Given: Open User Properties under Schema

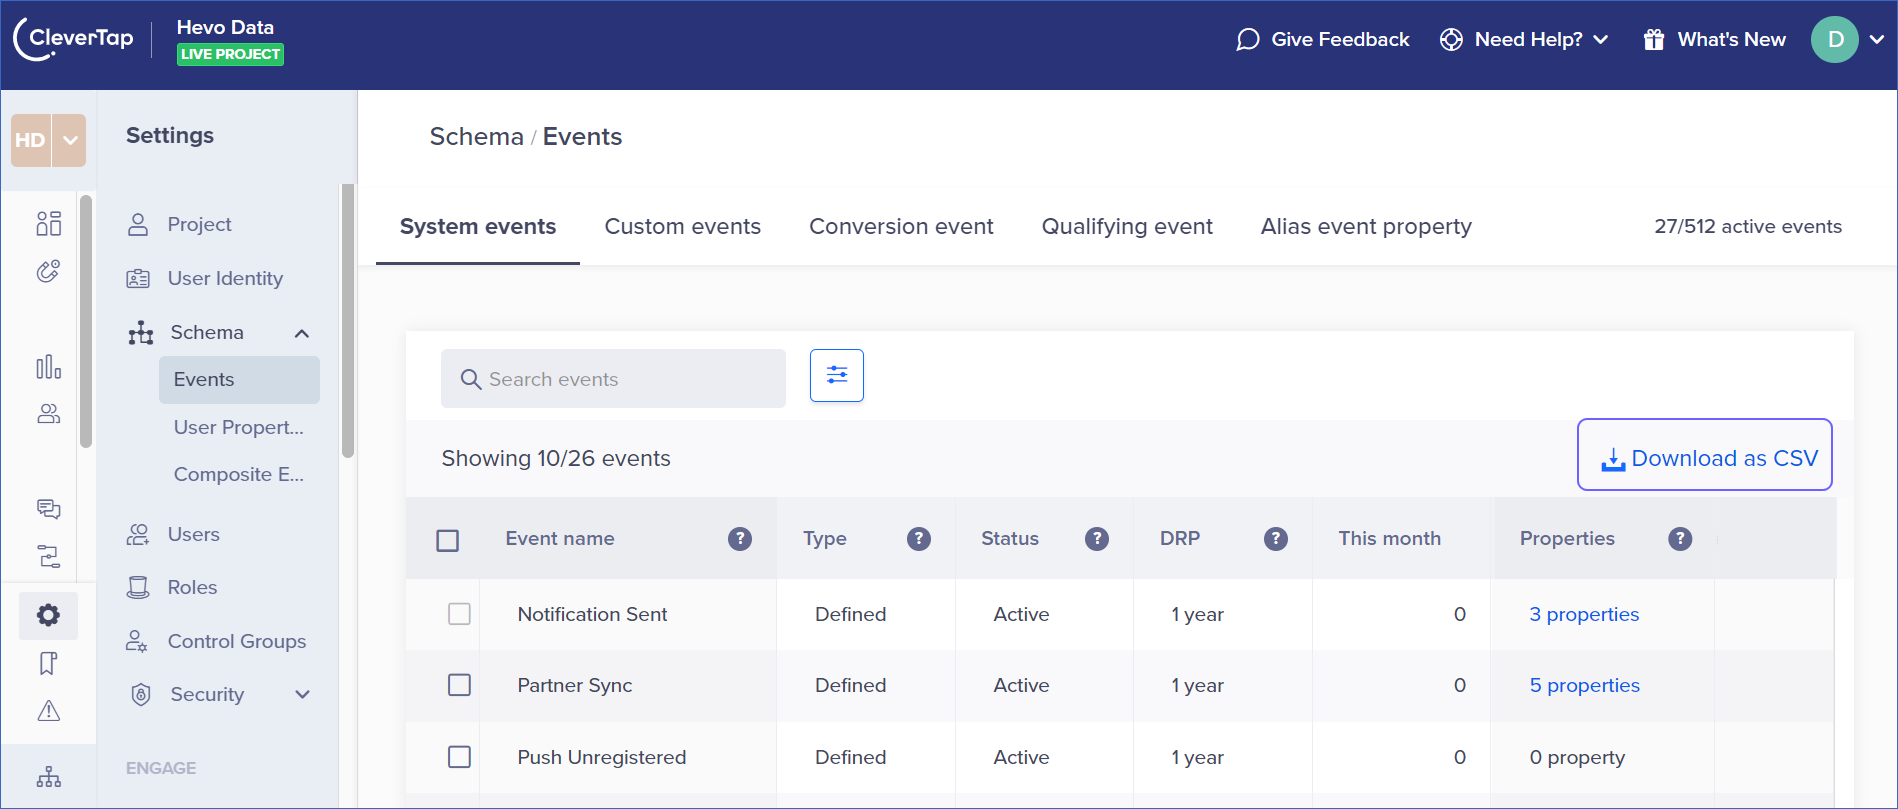Looking at the screenshot, I should 239,427.
